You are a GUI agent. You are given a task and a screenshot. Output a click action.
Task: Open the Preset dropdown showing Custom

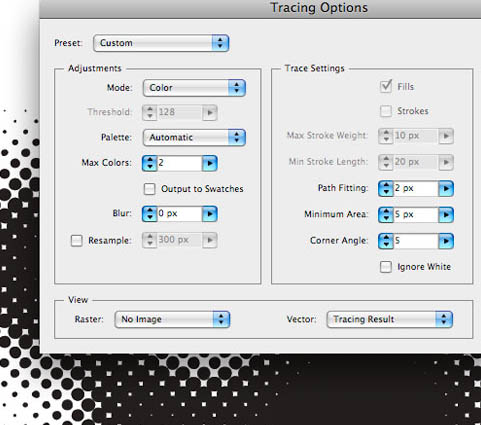click(161, 43)
